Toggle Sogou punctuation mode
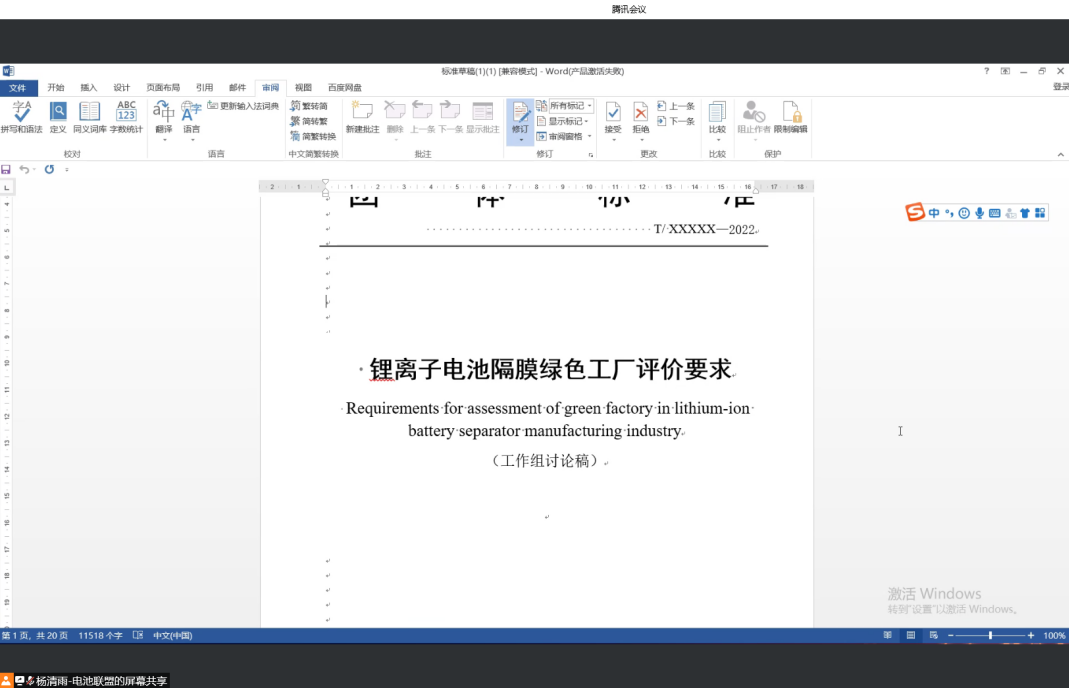The image size is (1069, 688). (949, 213)
